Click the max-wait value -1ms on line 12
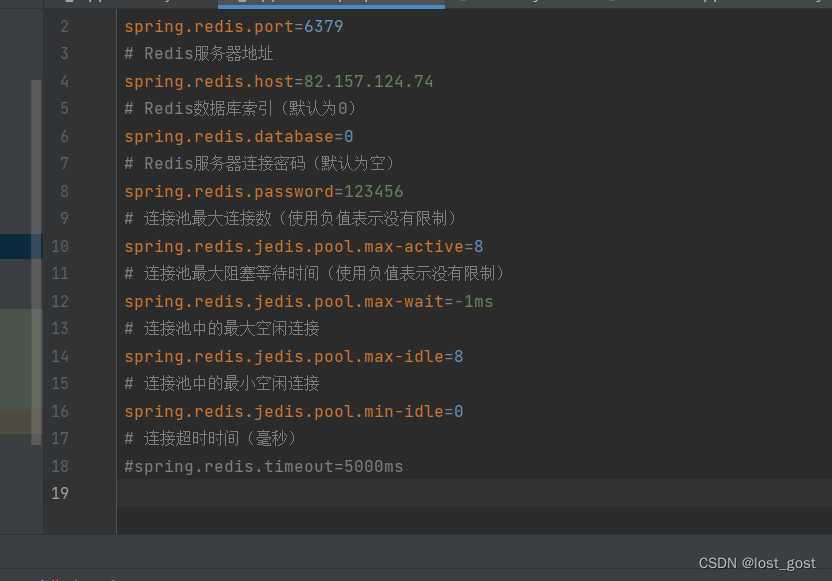This screenshot has height=581, width=832. coord(472,300)
